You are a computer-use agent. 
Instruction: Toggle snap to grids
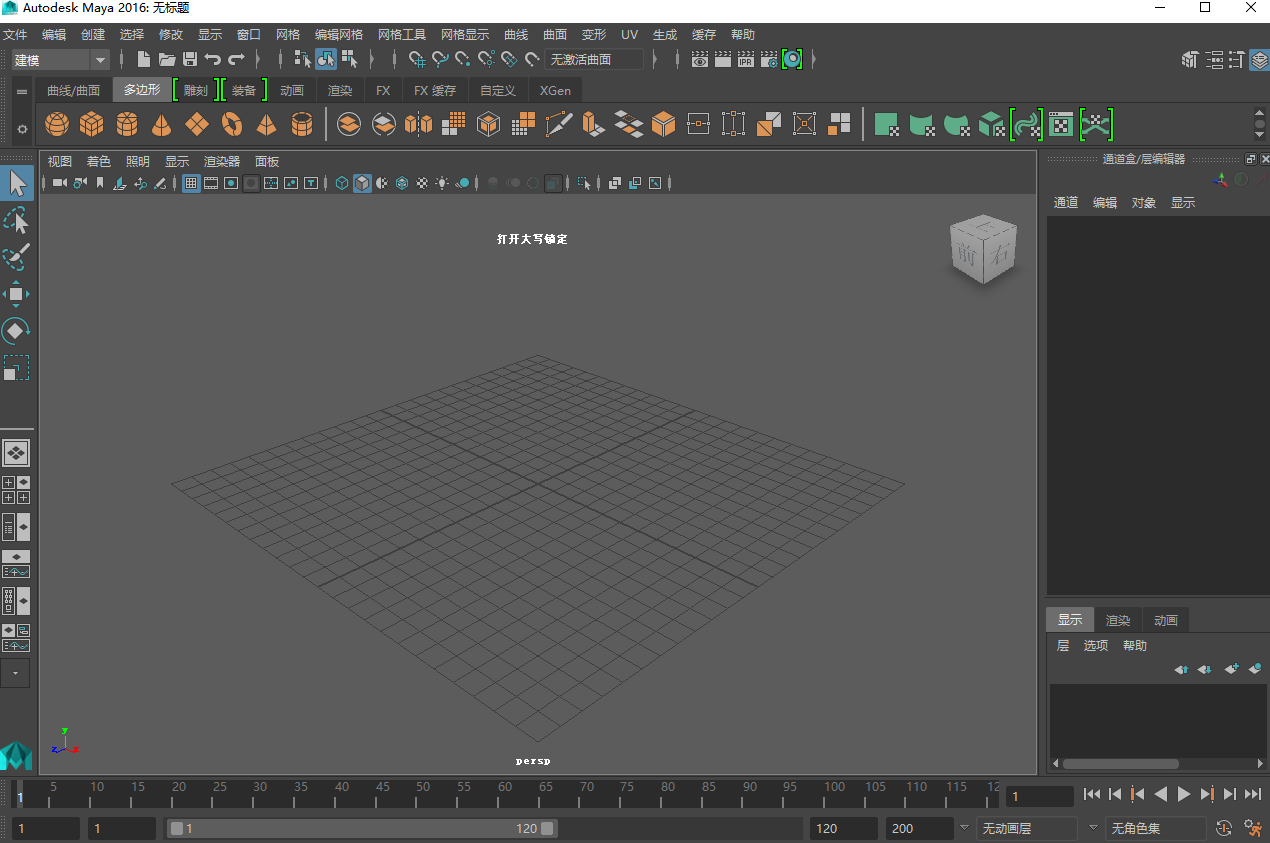coord(417,59)
